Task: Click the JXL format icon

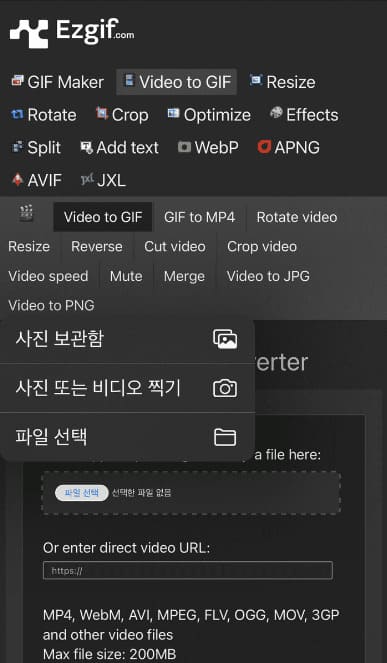Action: pos(87,179)
